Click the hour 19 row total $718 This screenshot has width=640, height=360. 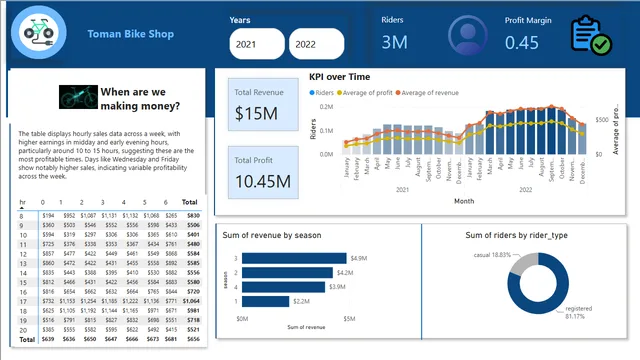(x=193, y=320)
